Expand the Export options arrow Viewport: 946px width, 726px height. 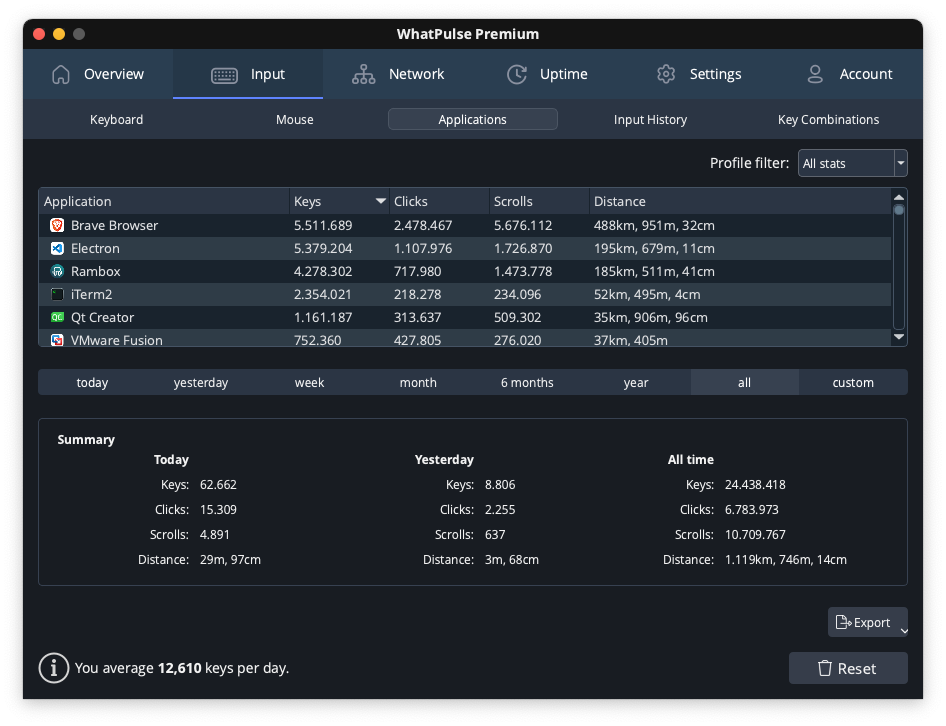point(904,631)
